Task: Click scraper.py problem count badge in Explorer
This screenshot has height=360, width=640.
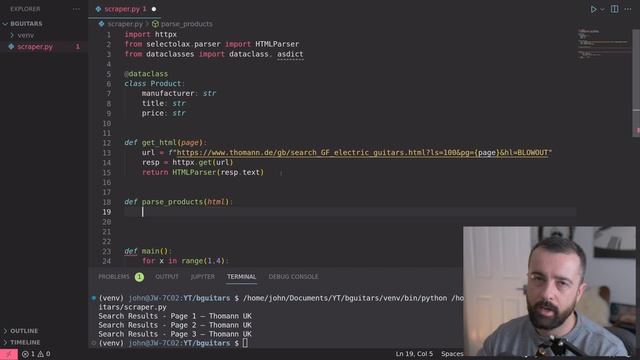Action: (x=78, y=47)
